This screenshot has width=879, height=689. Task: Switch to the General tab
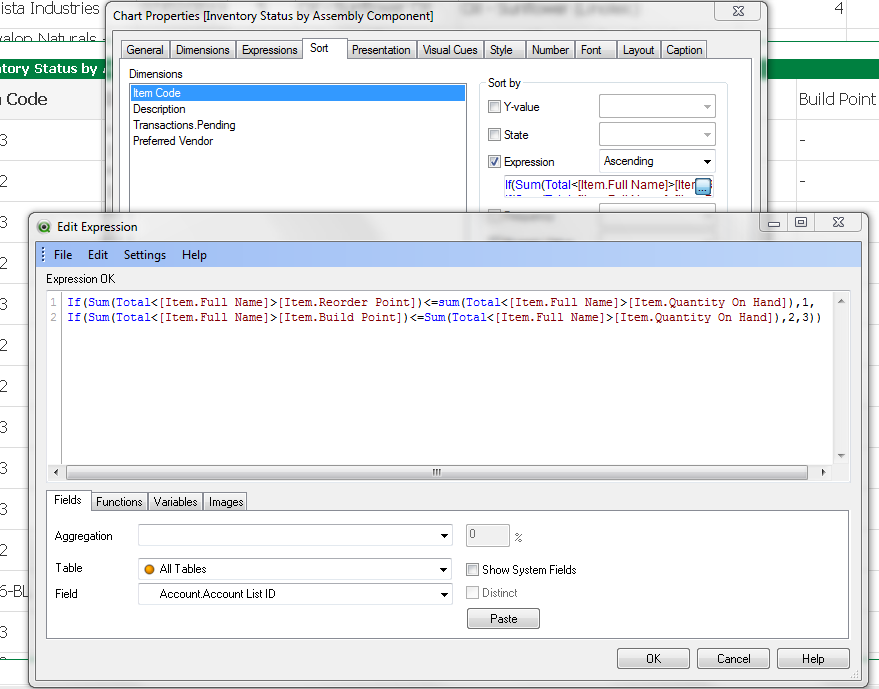(x=145, y=50)
